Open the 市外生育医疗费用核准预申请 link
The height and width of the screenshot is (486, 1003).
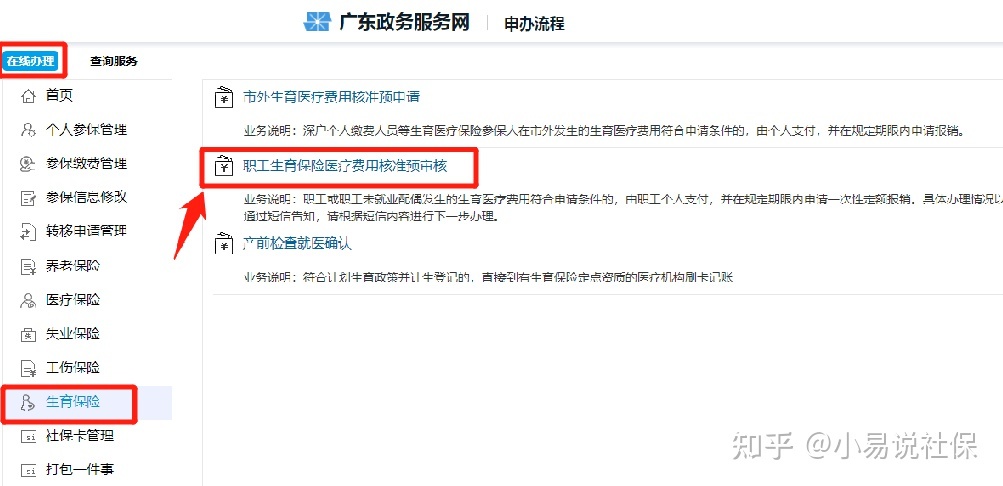point(331,97)
